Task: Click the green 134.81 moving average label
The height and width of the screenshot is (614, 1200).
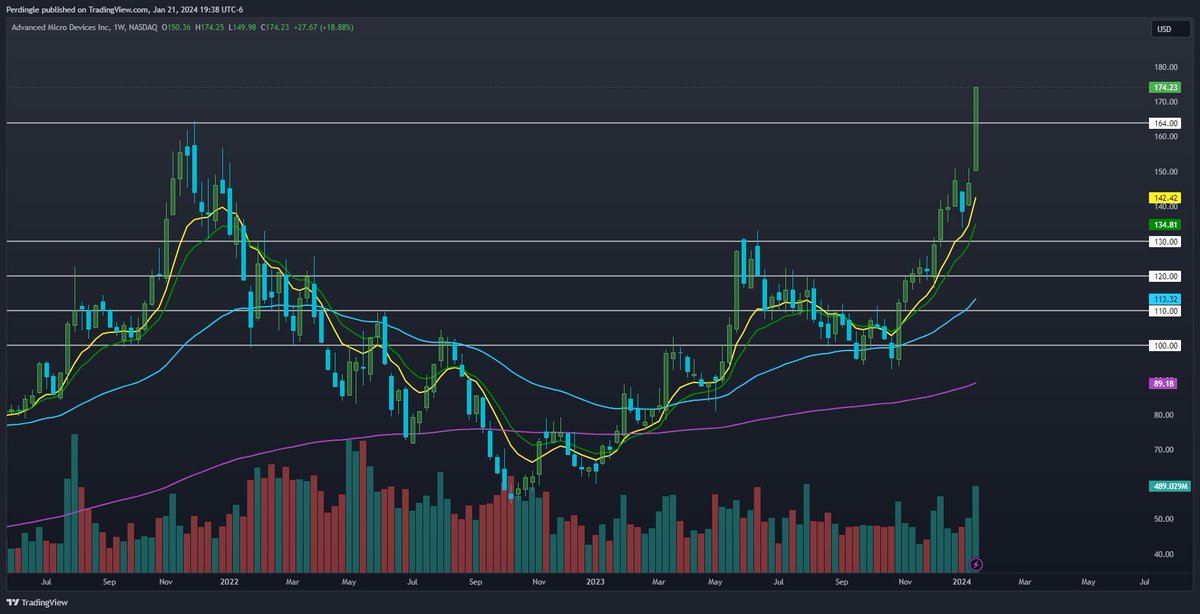Action: 1166,225
